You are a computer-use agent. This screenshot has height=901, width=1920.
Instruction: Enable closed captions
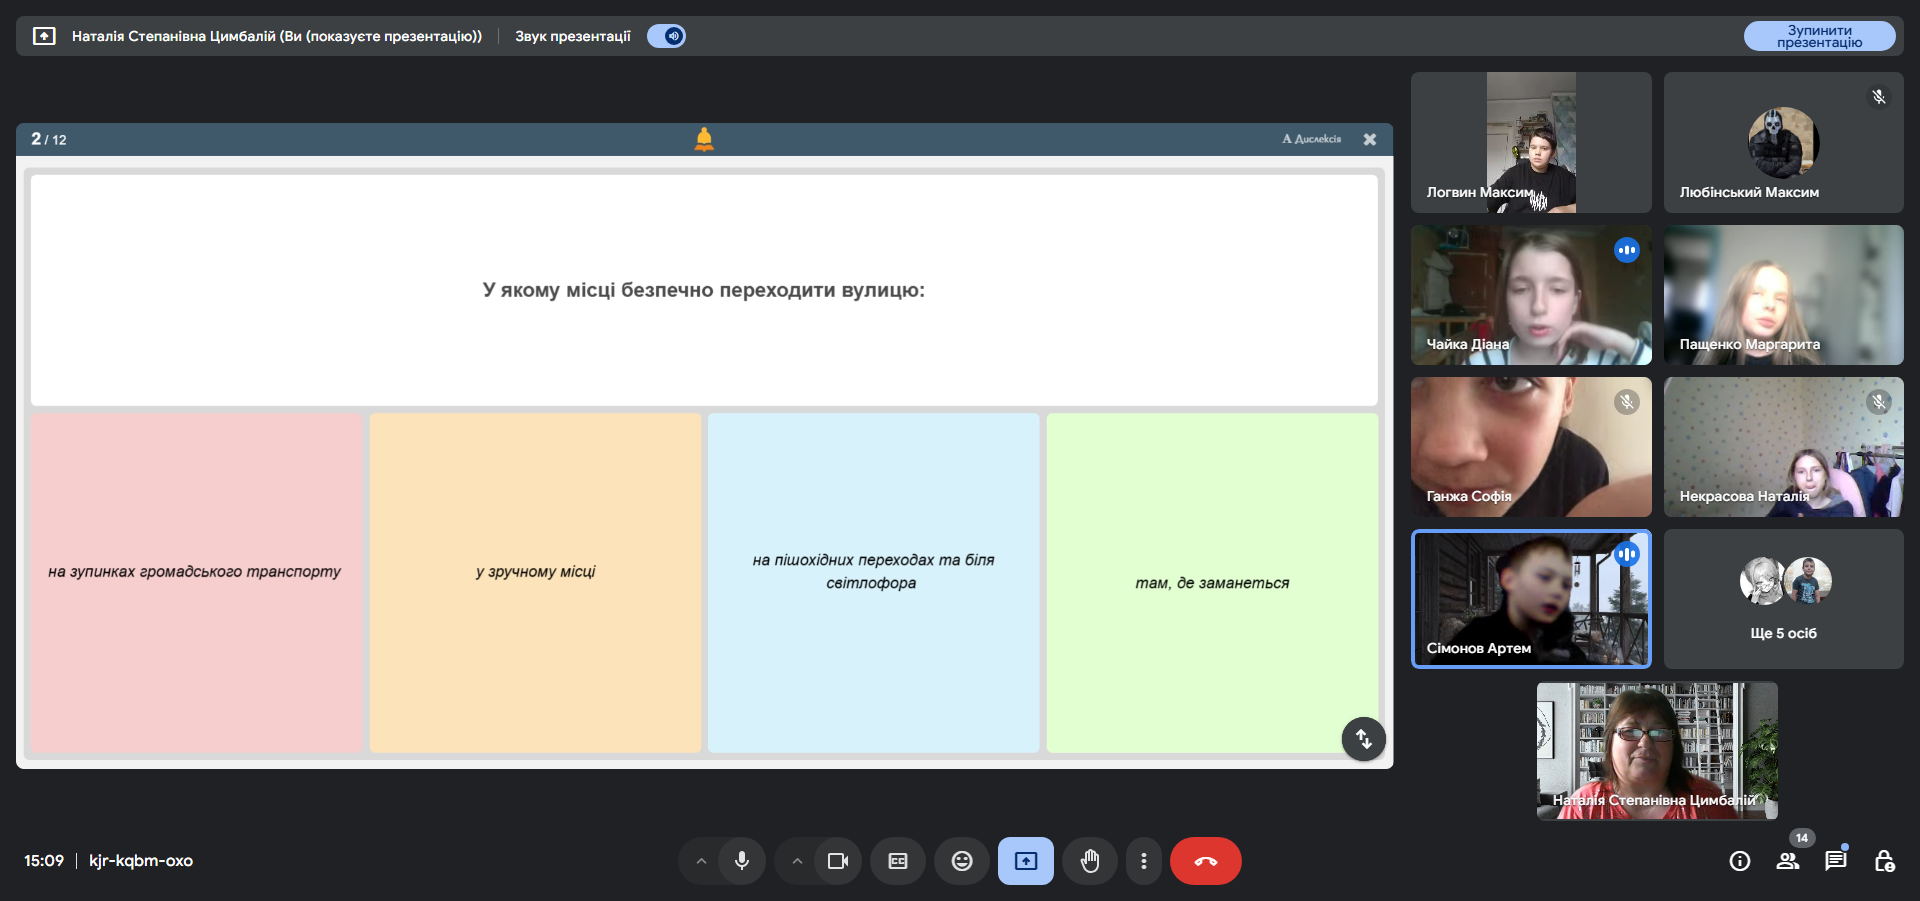(898, 861)
